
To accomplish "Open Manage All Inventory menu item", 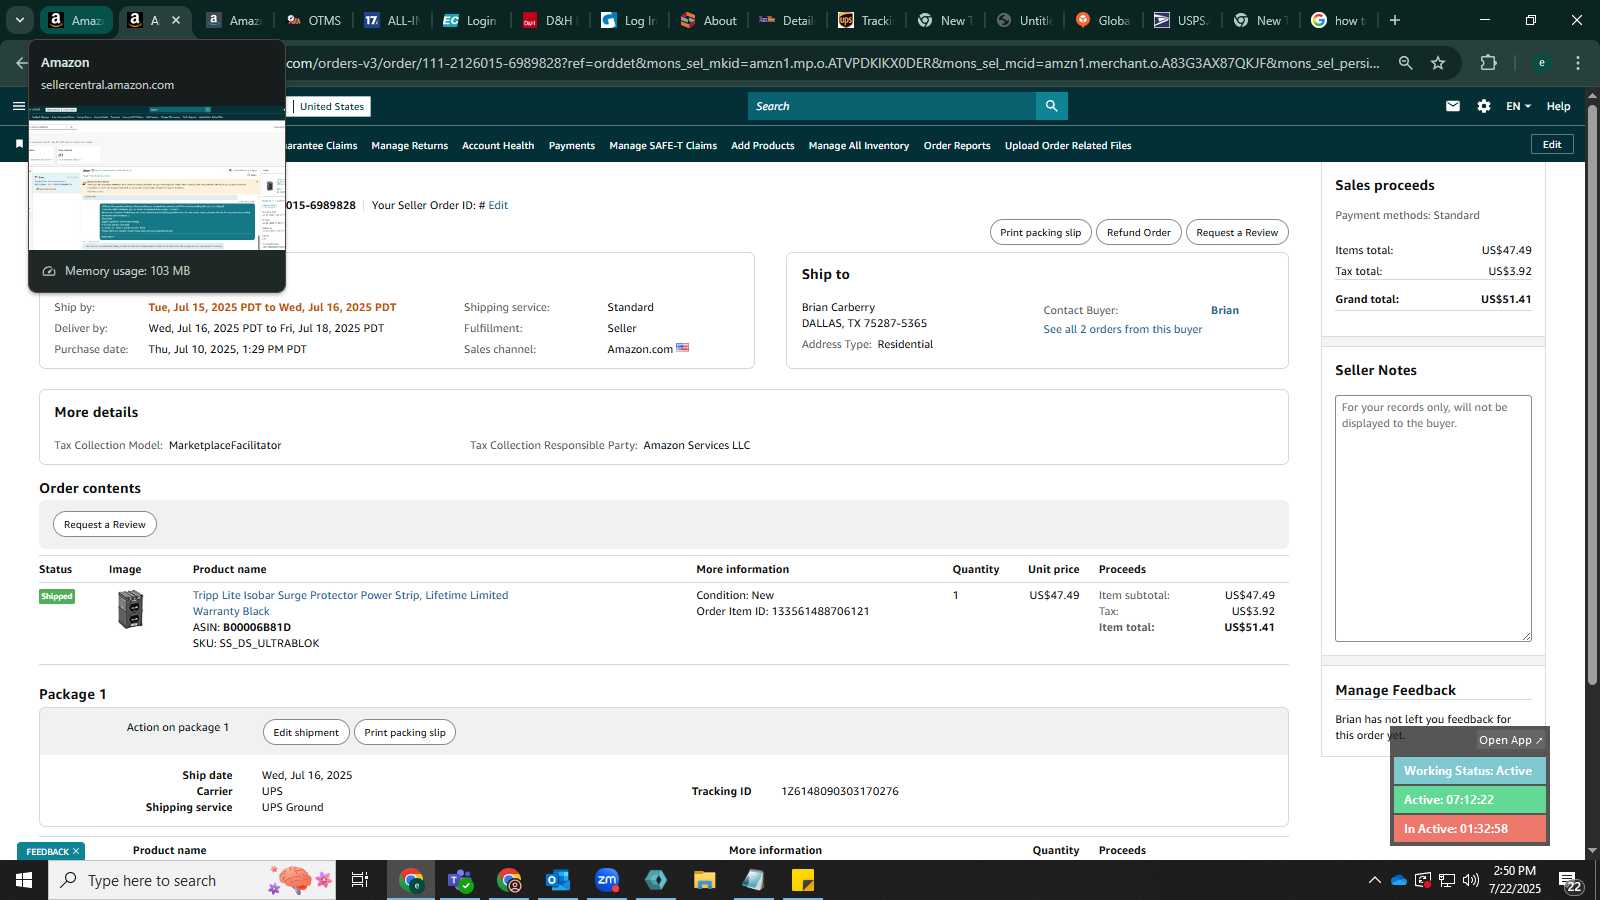I will click(859, 145).
